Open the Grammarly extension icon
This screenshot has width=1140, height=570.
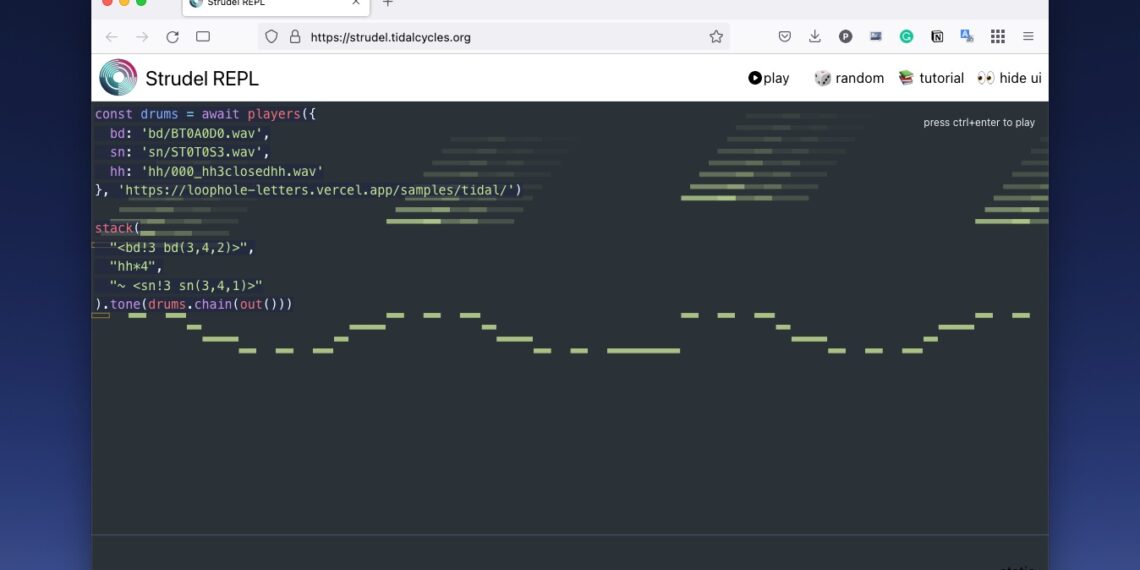point(906,37)
